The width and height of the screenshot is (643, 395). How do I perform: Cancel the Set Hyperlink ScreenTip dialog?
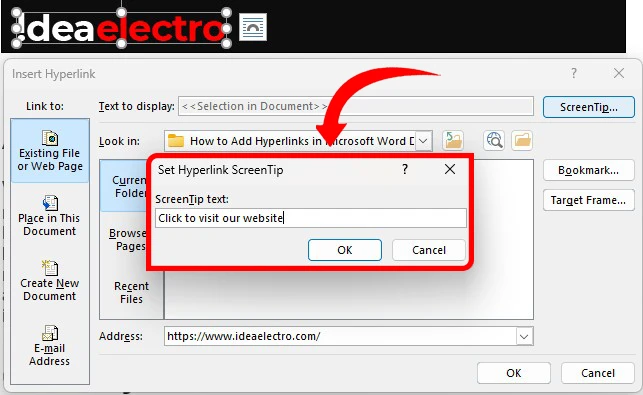[429, 250]
